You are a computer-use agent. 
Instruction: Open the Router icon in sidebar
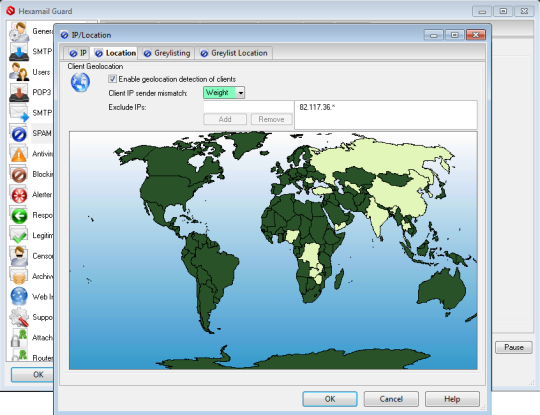click(19, 355)
